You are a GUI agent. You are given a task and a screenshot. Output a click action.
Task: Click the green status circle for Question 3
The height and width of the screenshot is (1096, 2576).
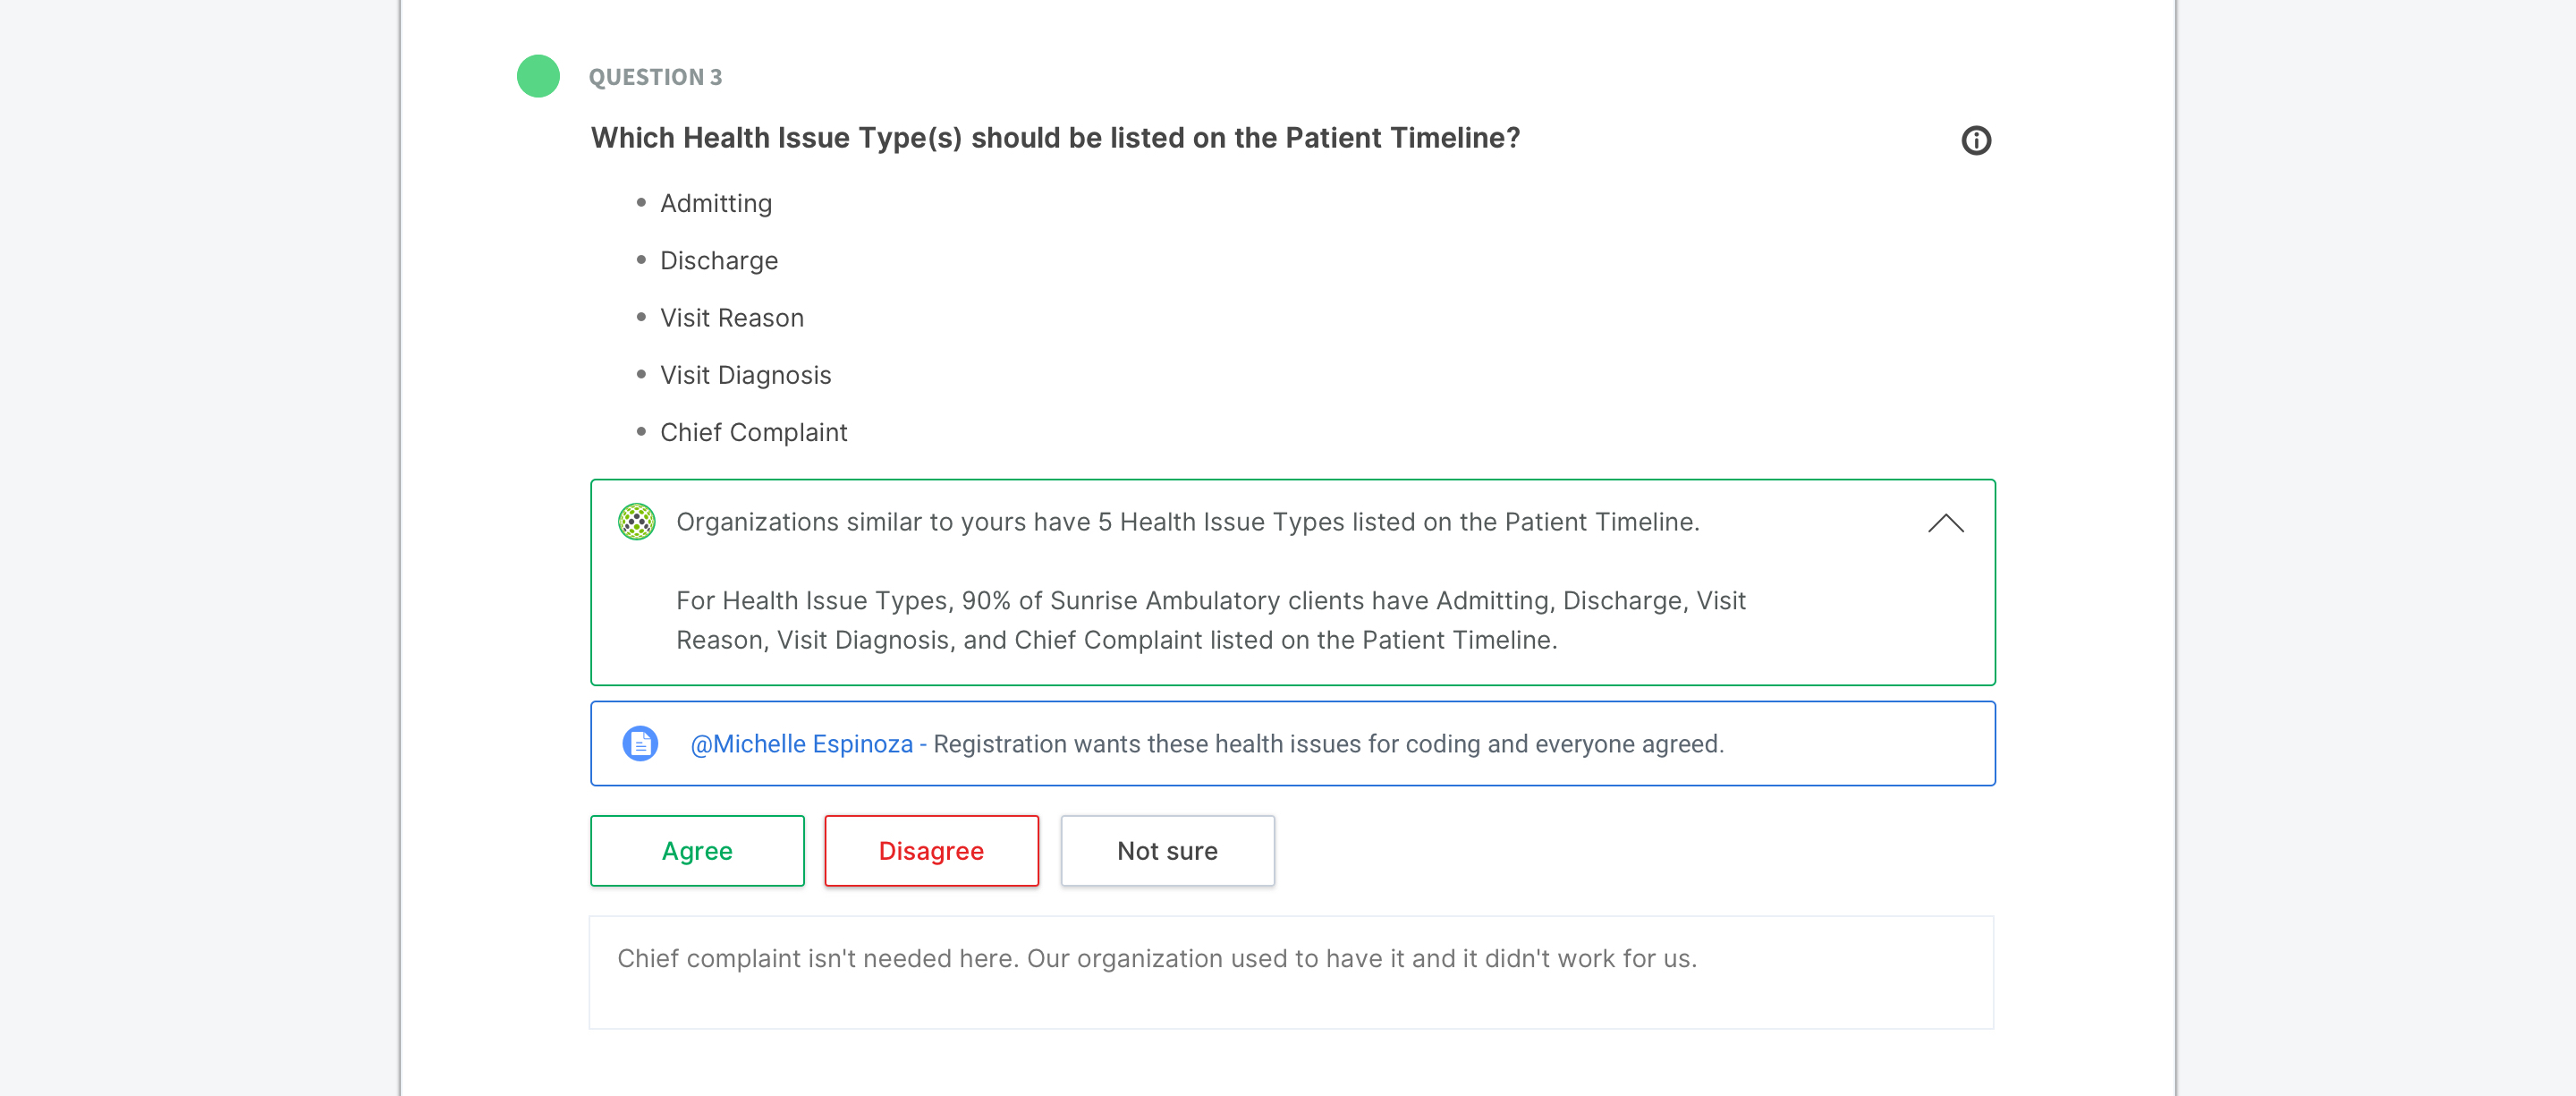coord(538,76)
